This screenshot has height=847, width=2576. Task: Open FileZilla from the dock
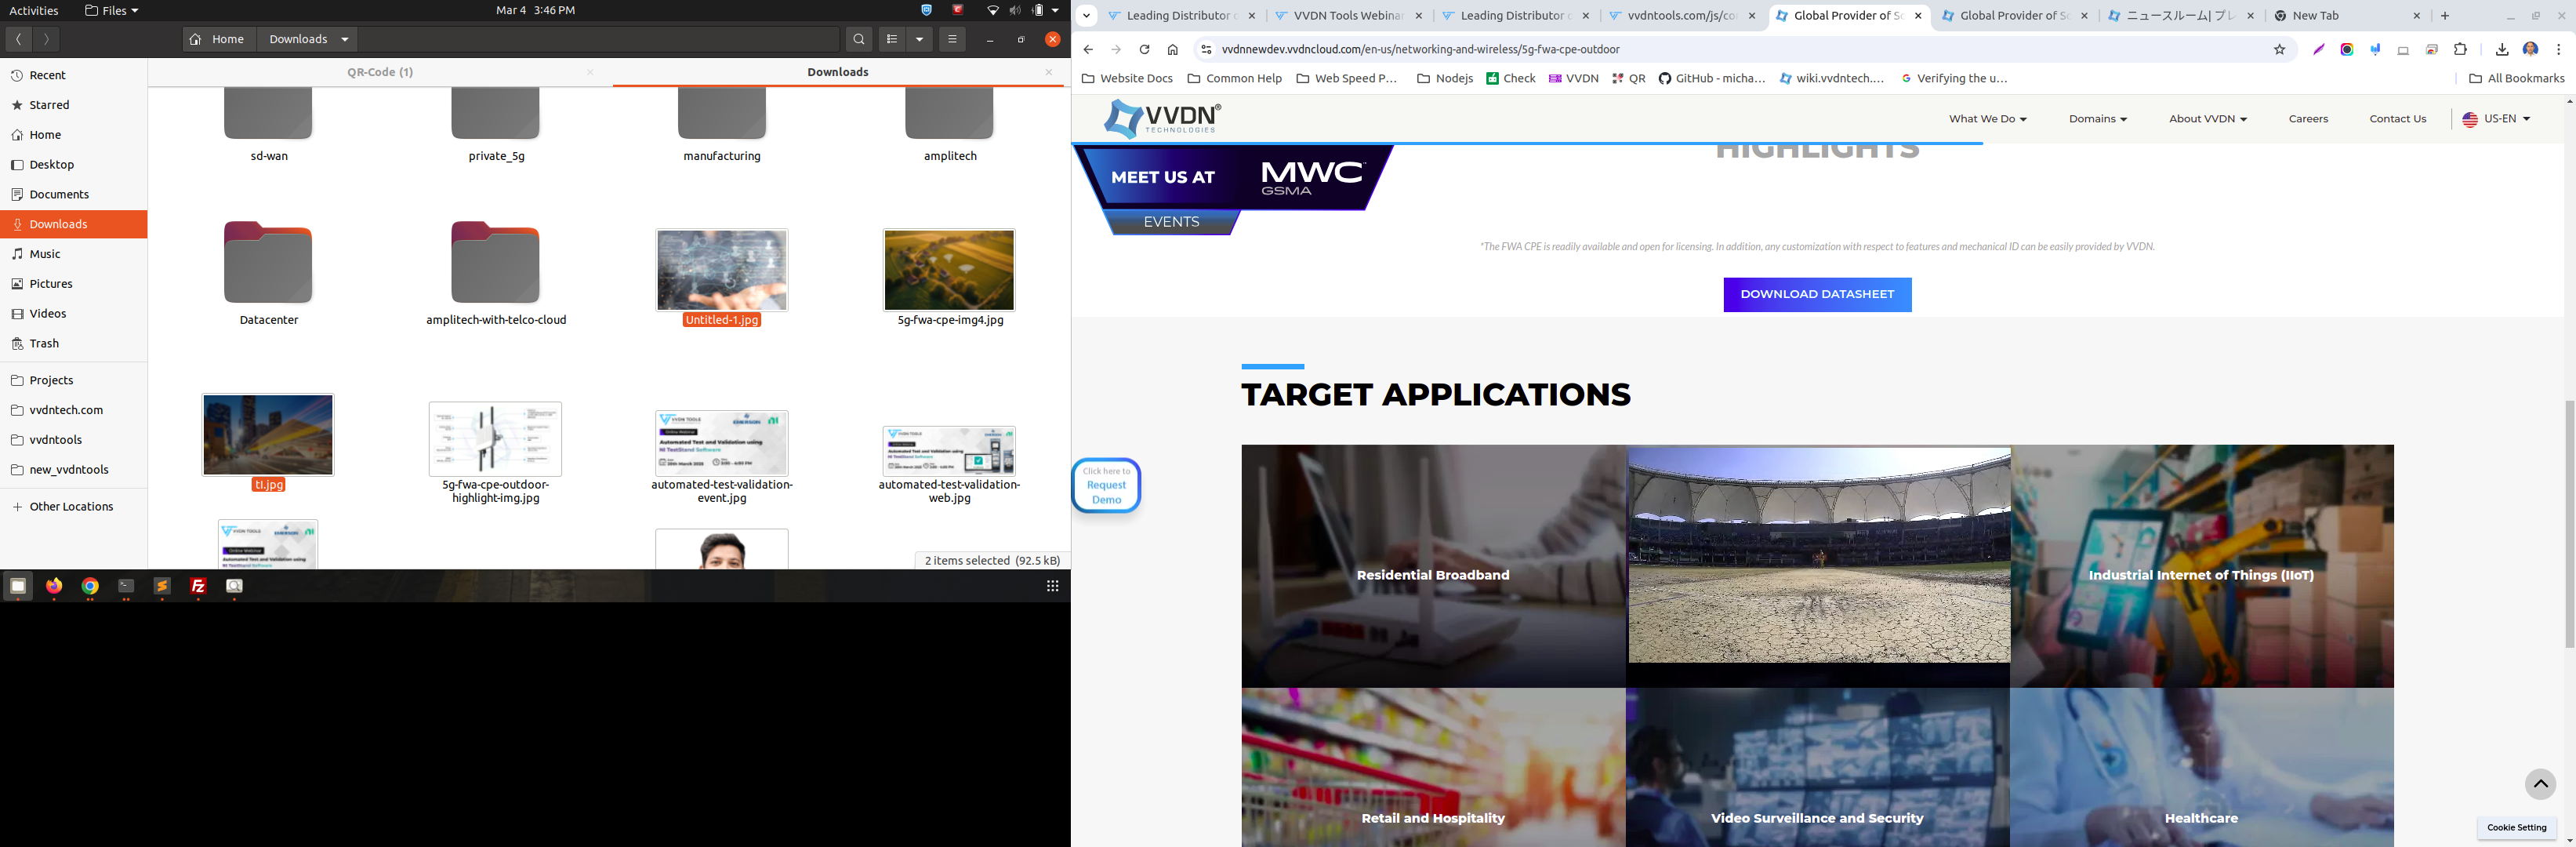click(x=198, y=586)
